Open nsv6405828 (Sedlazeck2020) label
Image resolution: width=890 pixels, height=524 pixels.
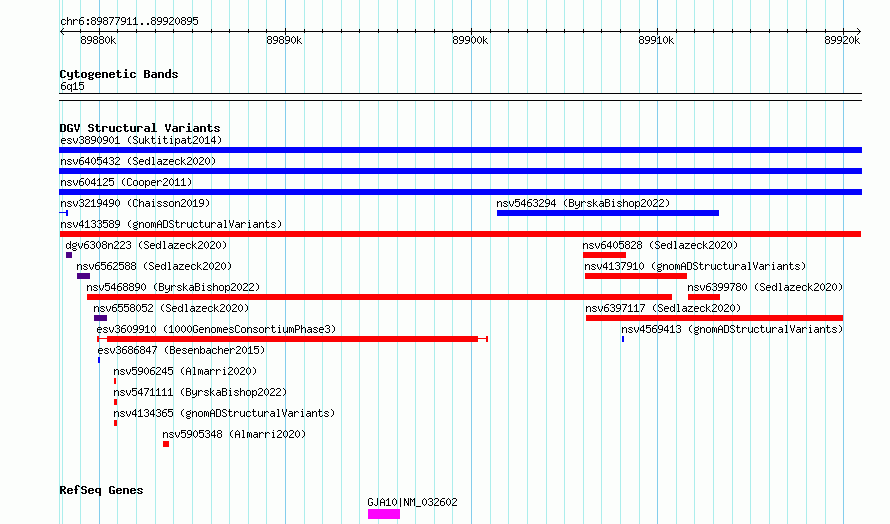660,245
